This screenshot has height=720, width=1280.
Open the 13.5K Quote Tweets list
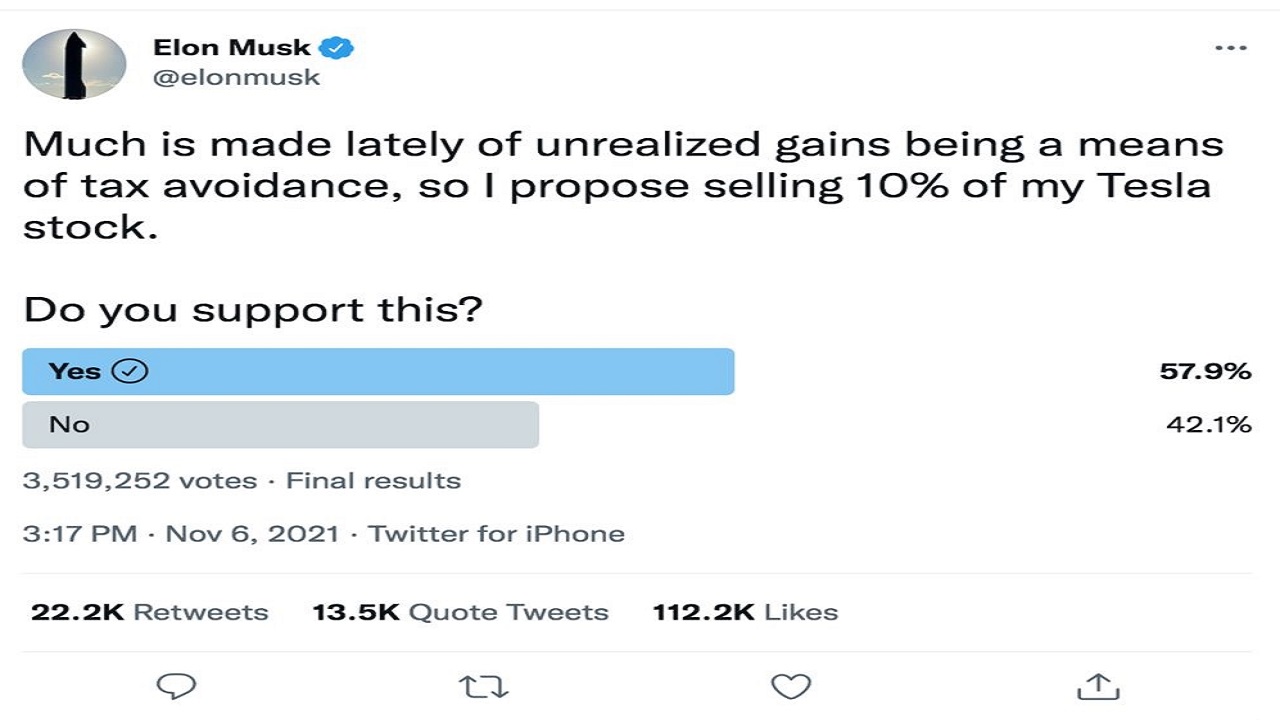pyautogui.click(x=460, y=612)
